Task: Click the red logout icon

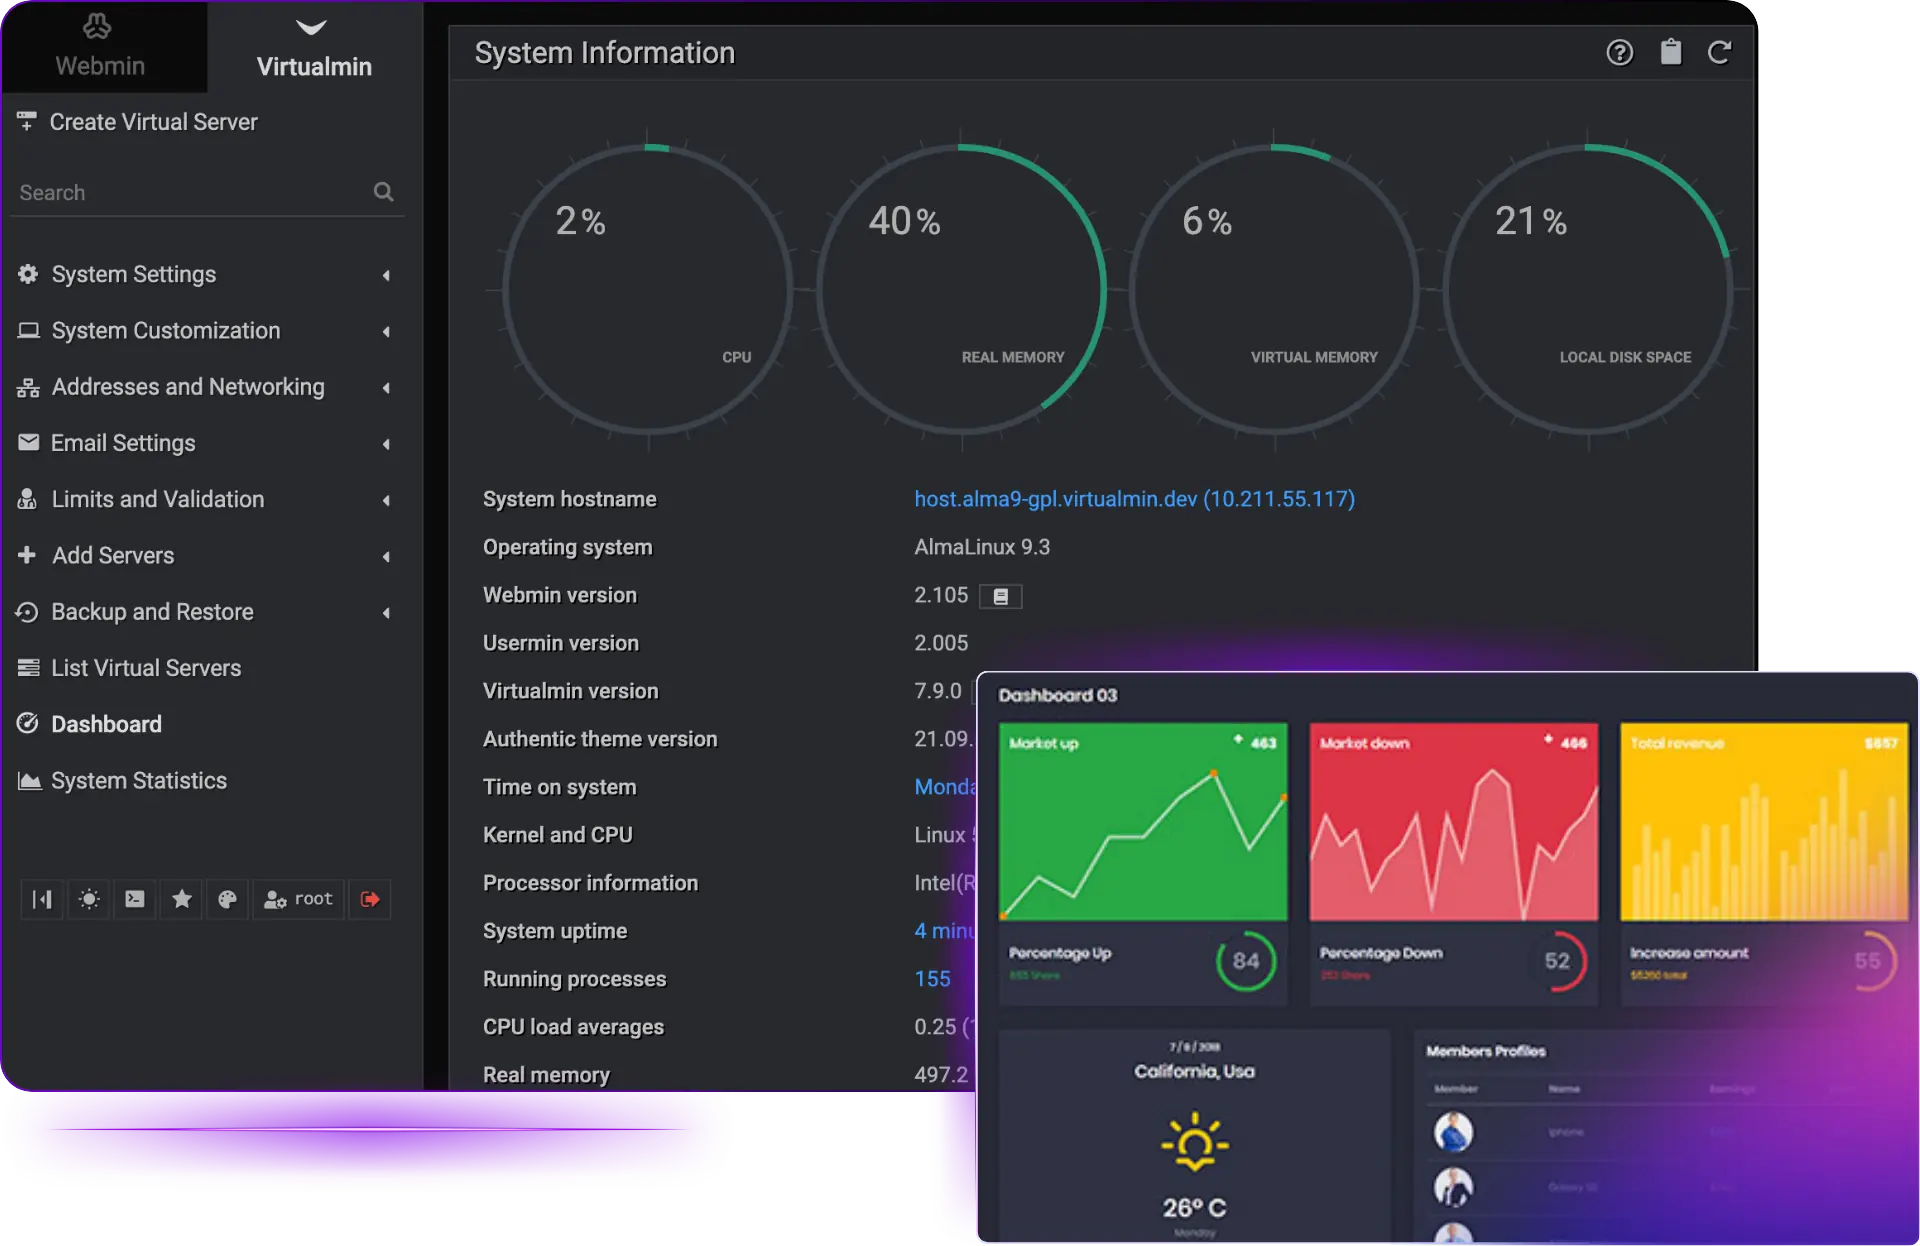Action: [x=370, y=899]
